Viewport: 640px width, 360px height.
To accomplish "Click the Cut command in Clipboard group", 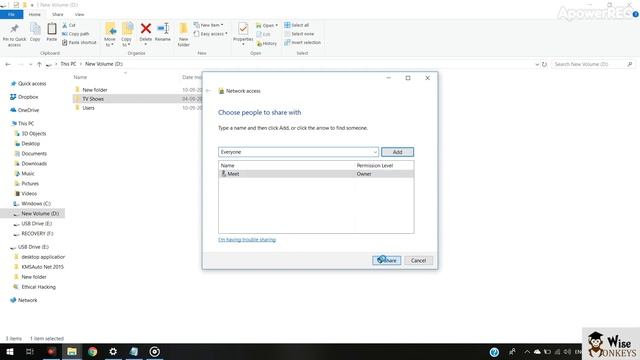I will pyautogui.click(x=69, y=25).
